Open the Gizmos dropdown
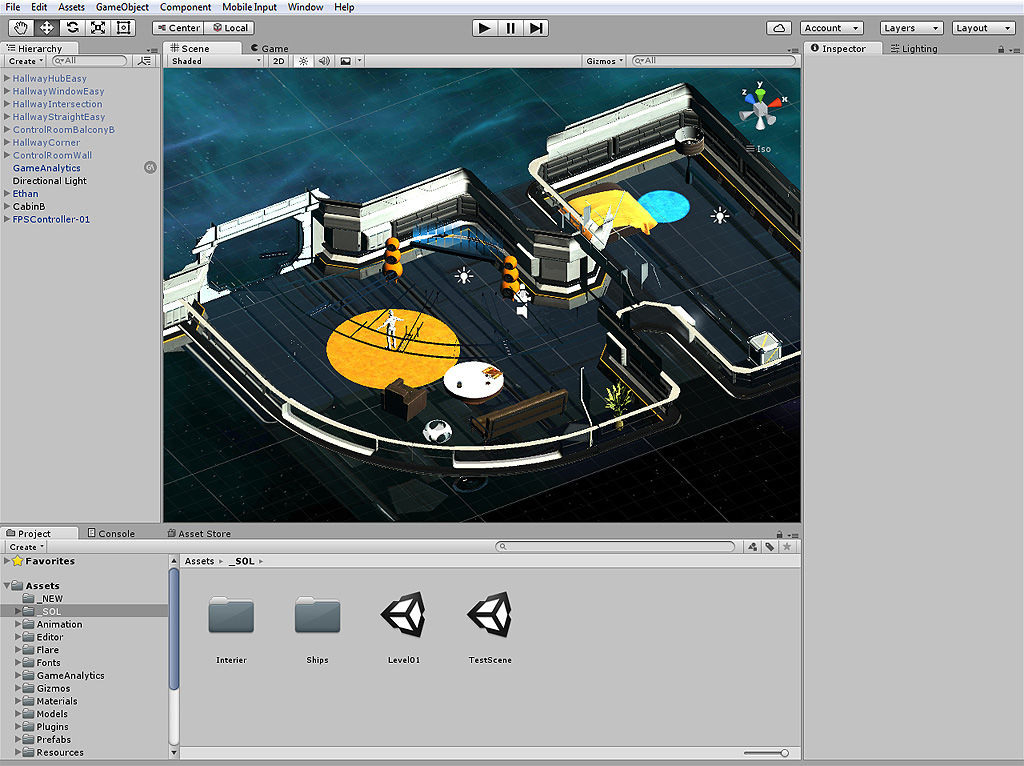 605,61
